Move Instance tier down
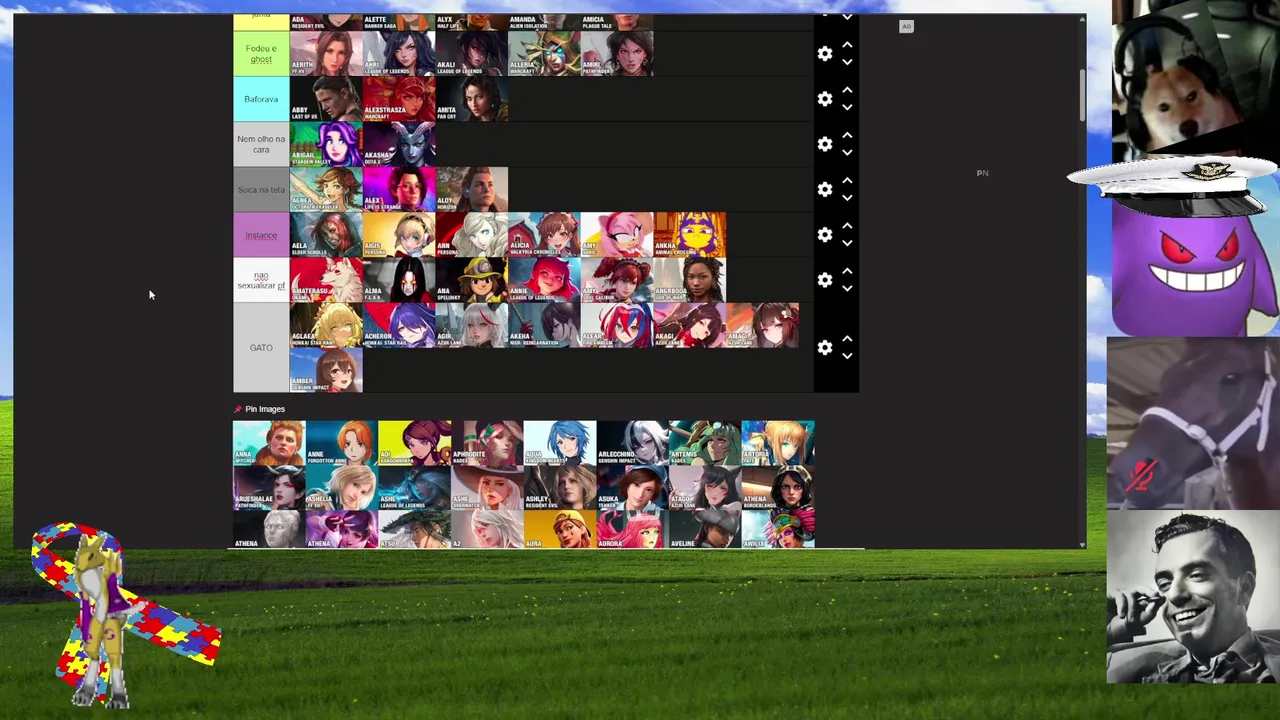This screenshot has height=720, width=1280. tap(847, 244)
